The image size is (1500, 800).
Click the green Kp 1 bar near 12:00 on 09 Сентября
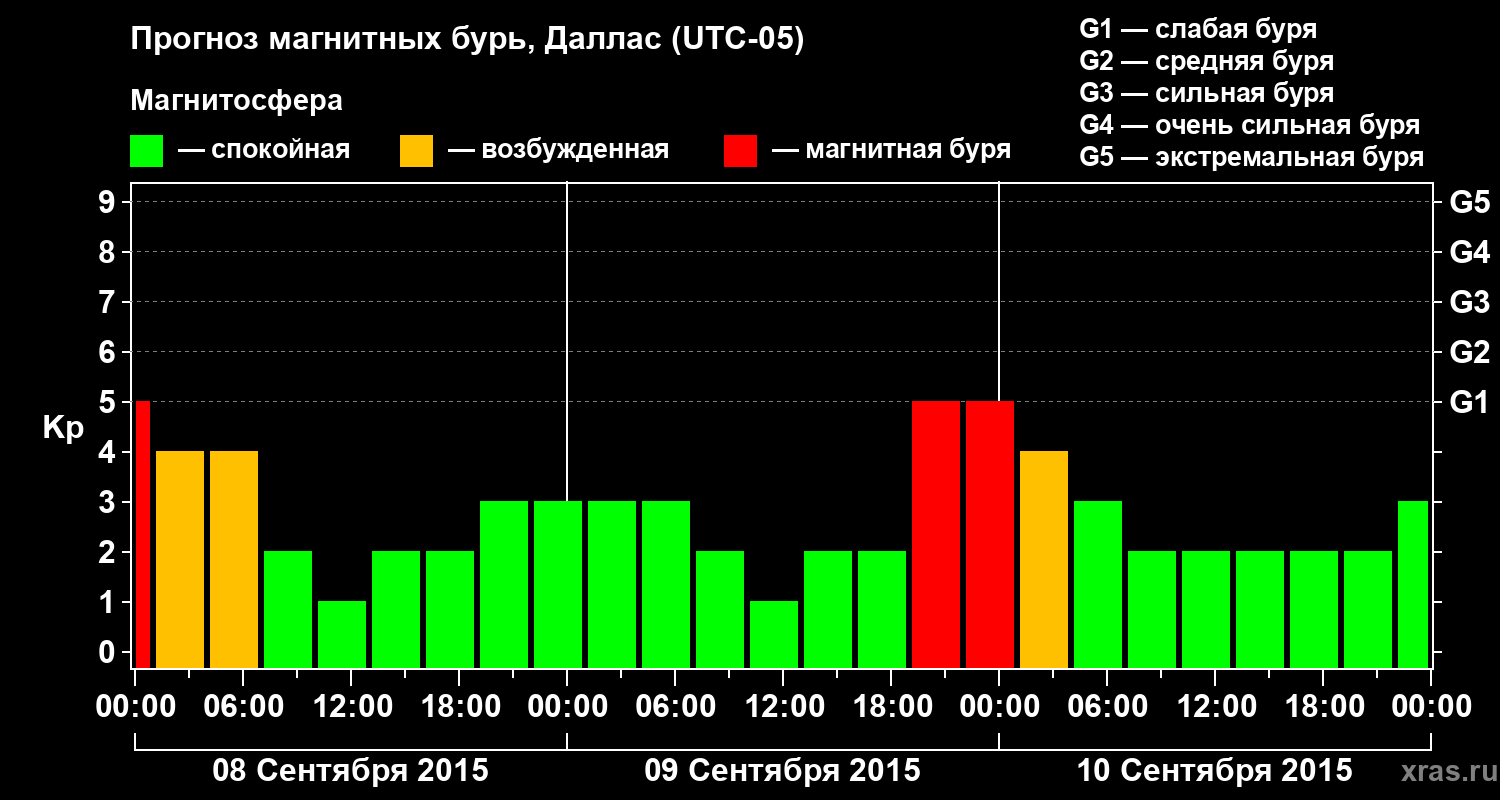click(774, 634)
